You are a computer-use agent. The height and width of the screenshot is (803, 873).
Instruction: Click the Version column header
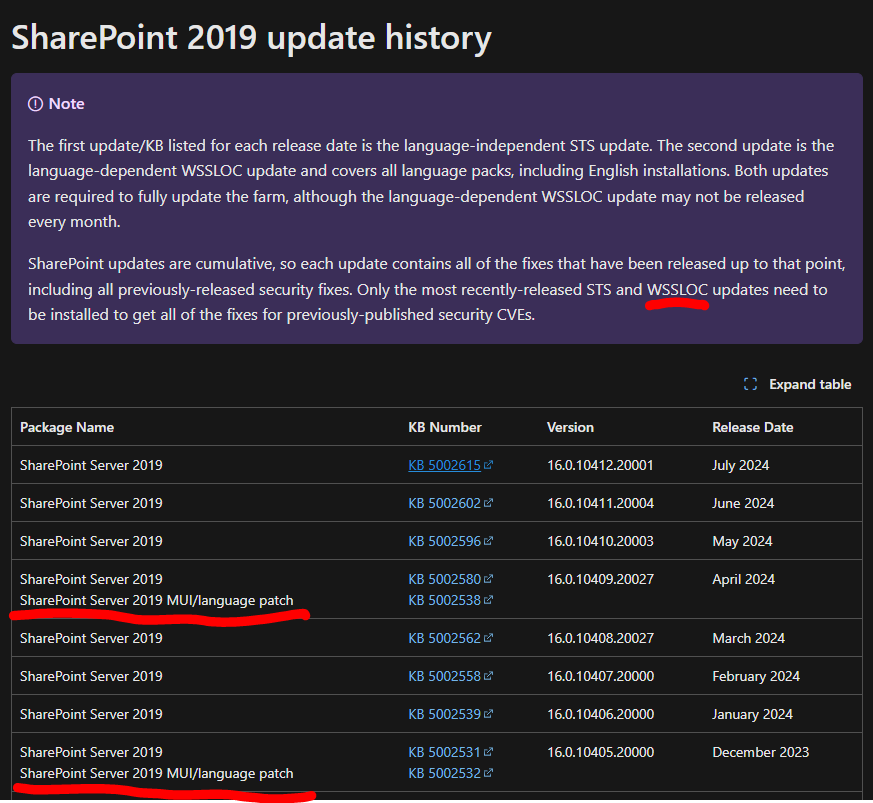click(570, 428)
